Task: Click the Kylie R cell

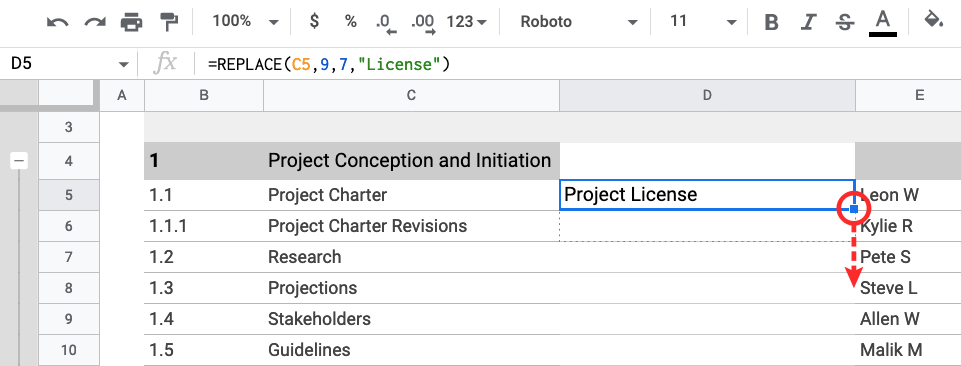Action: point(908,226)
